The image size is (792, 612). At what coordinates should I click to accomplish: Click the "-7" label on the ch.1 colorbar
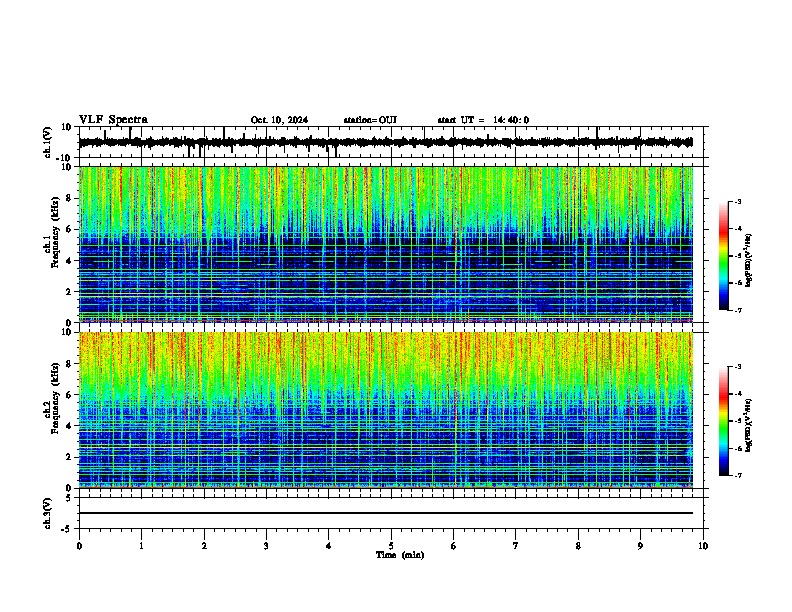click(737, 310)
